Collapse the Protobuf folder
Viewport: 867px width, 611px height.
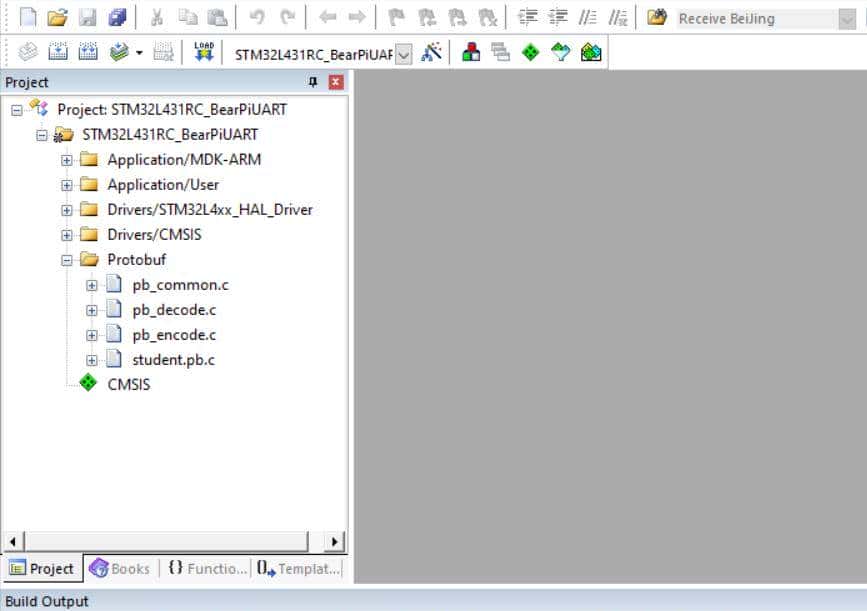click(x=67, y=260)
